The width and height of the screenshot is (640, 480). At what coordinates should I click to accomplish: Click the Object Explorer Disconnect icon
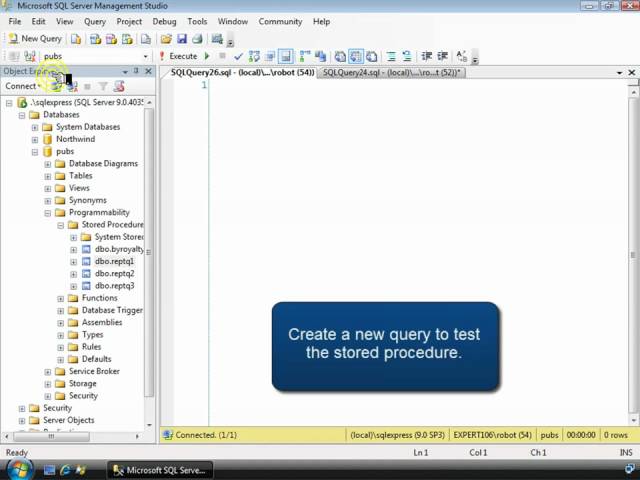point(72,86)
